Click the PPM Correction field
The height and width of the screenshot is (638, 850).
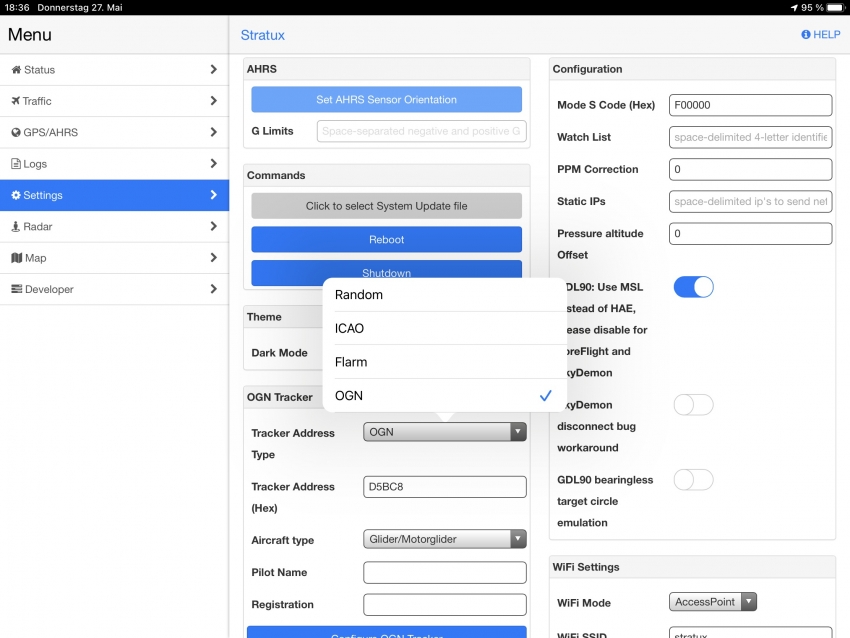click(750, 169)
